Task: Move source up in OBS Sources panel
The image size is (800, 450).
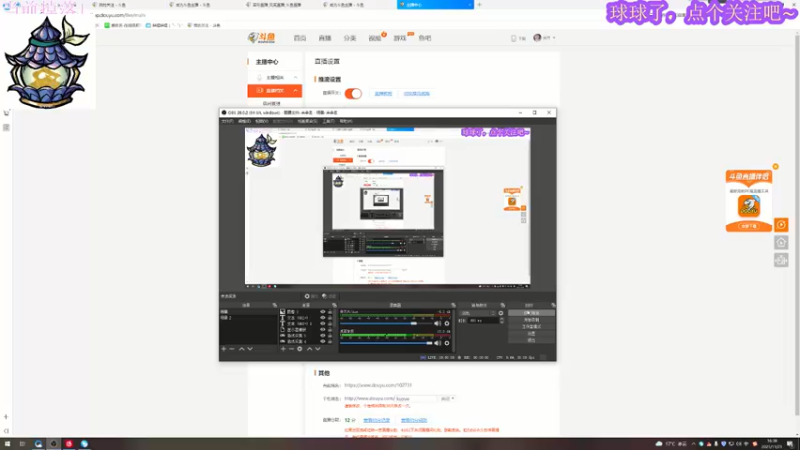Action: 309,349
